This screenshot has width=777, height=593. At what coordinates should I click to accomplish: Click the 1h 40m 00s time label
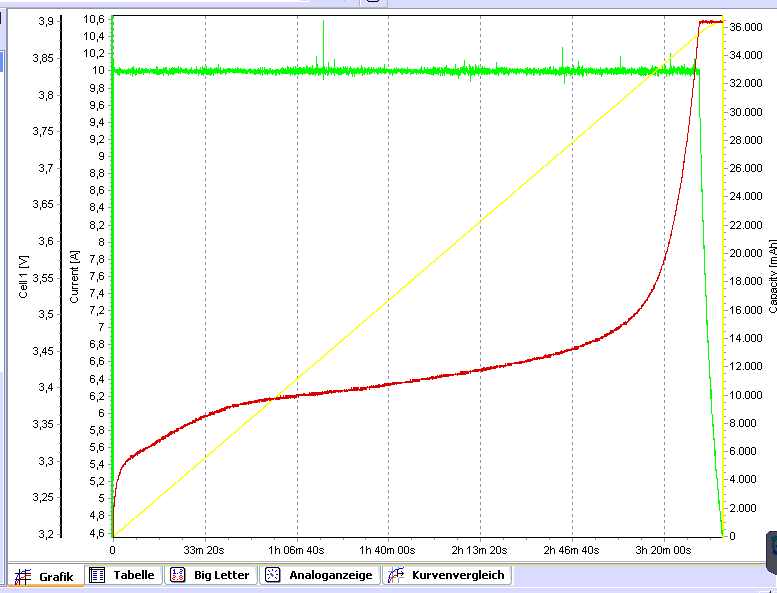point(388,550)
